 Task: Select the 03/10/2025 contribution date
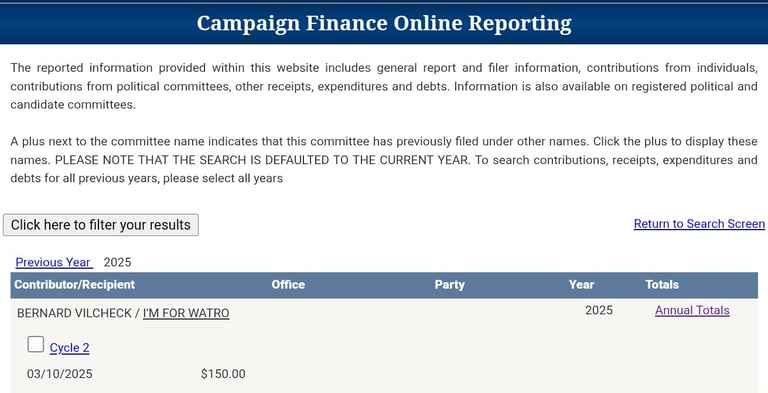[60, 374]
